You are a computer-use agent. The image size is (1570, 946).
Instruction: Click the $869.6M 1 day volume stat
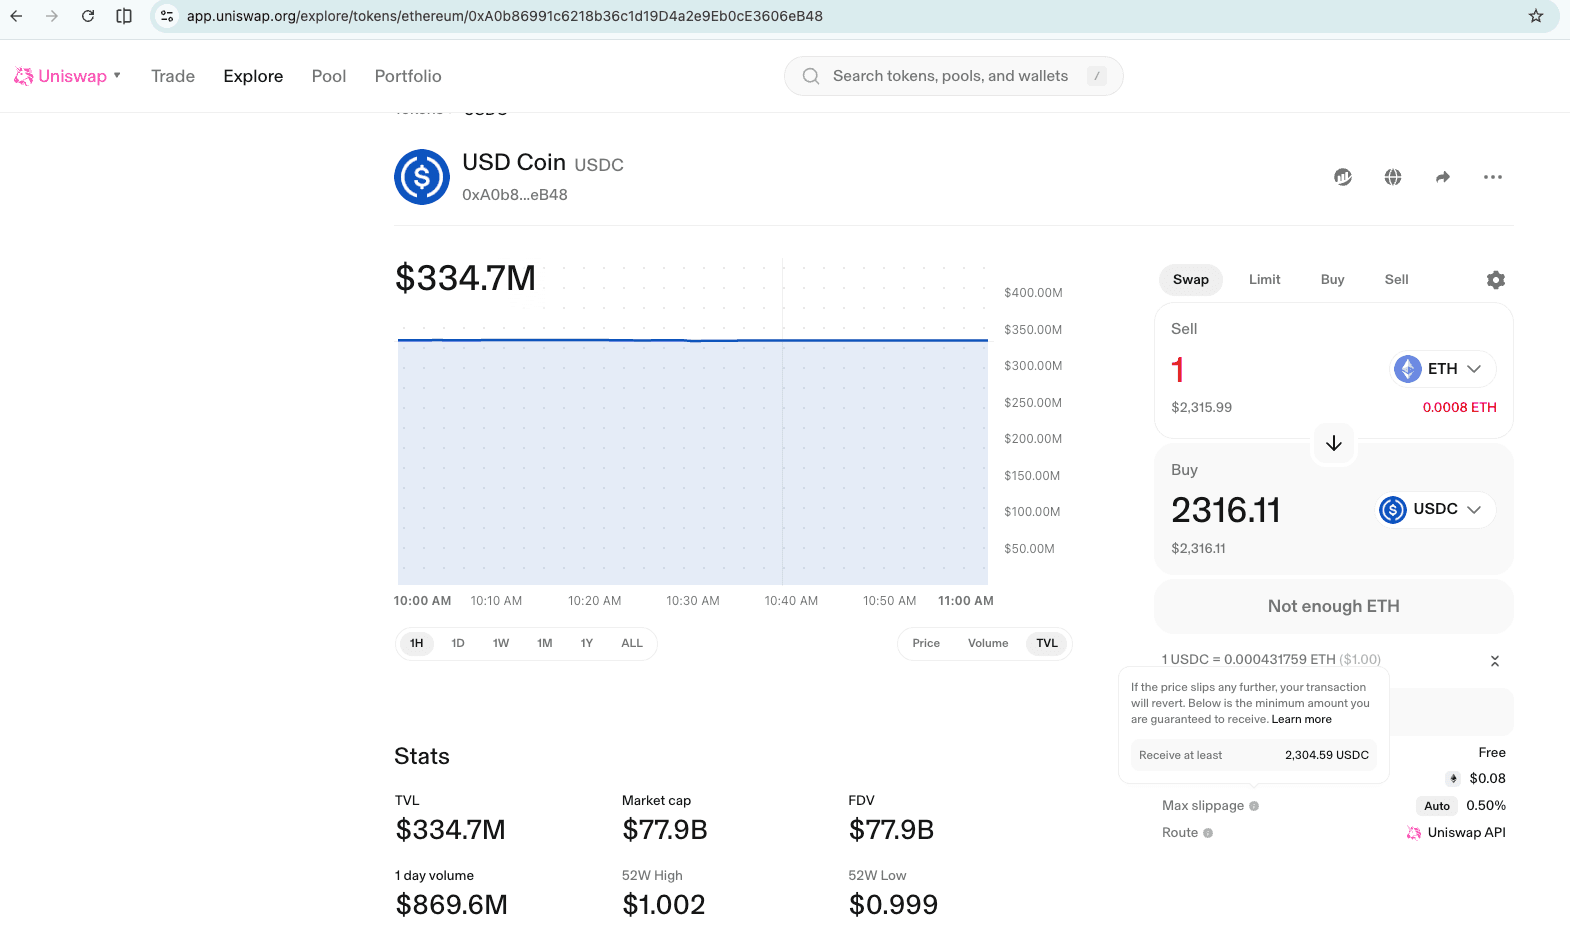(x=452, y=905)
